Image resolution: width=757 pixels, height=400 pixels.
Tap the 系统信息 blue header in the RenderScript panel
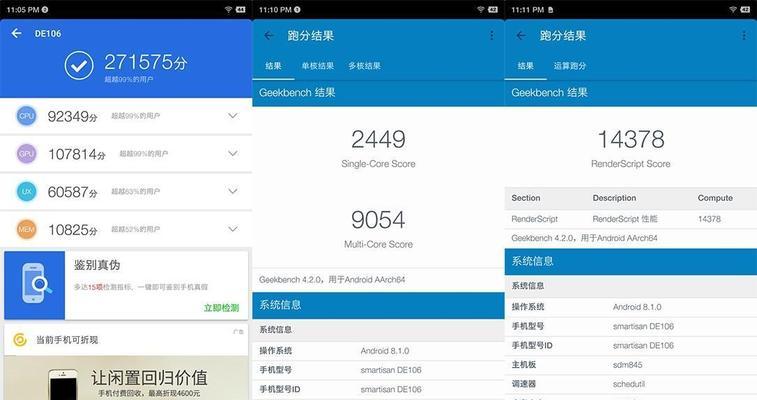631,261
